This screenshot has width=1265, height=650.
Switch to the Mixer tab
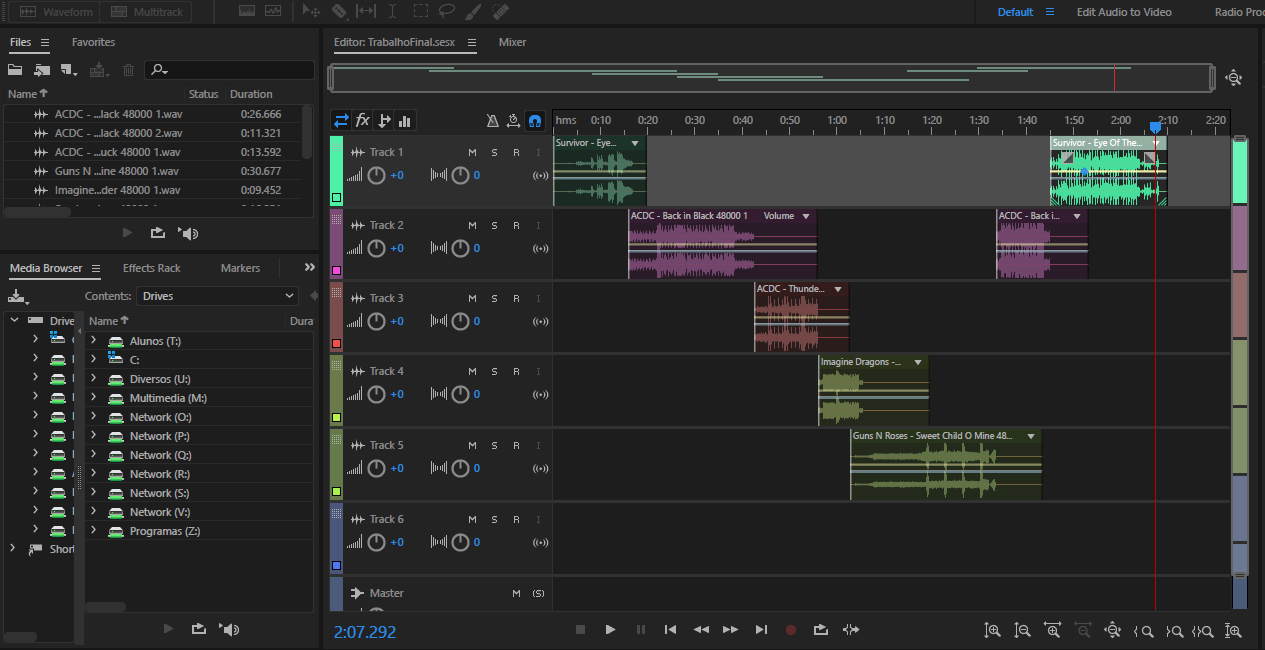click(x=512, y=42)
